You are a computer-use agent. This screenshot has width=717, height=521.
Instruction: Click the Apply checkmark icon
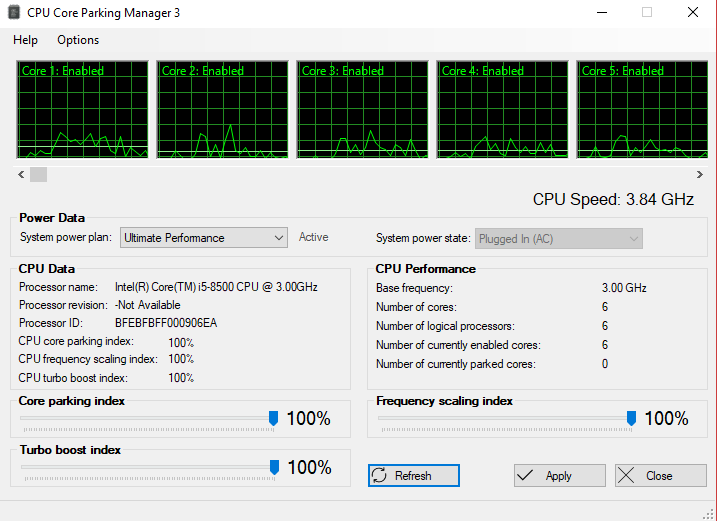pos(525,475)
